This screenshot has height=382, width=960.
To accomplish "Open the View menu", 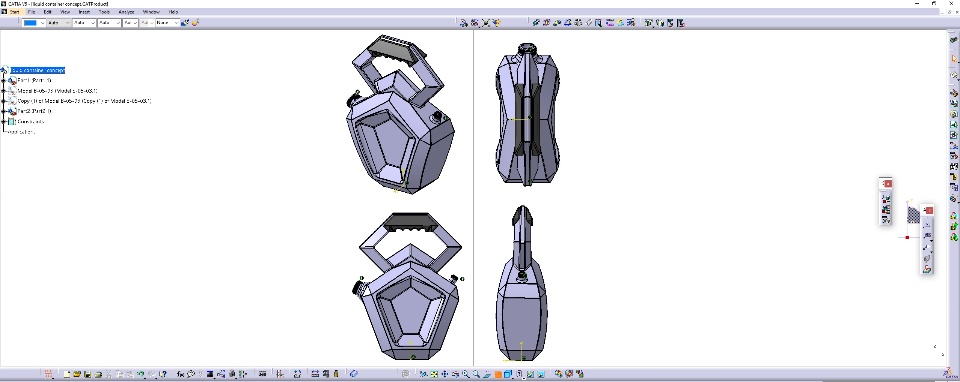I will pos(65,12).
